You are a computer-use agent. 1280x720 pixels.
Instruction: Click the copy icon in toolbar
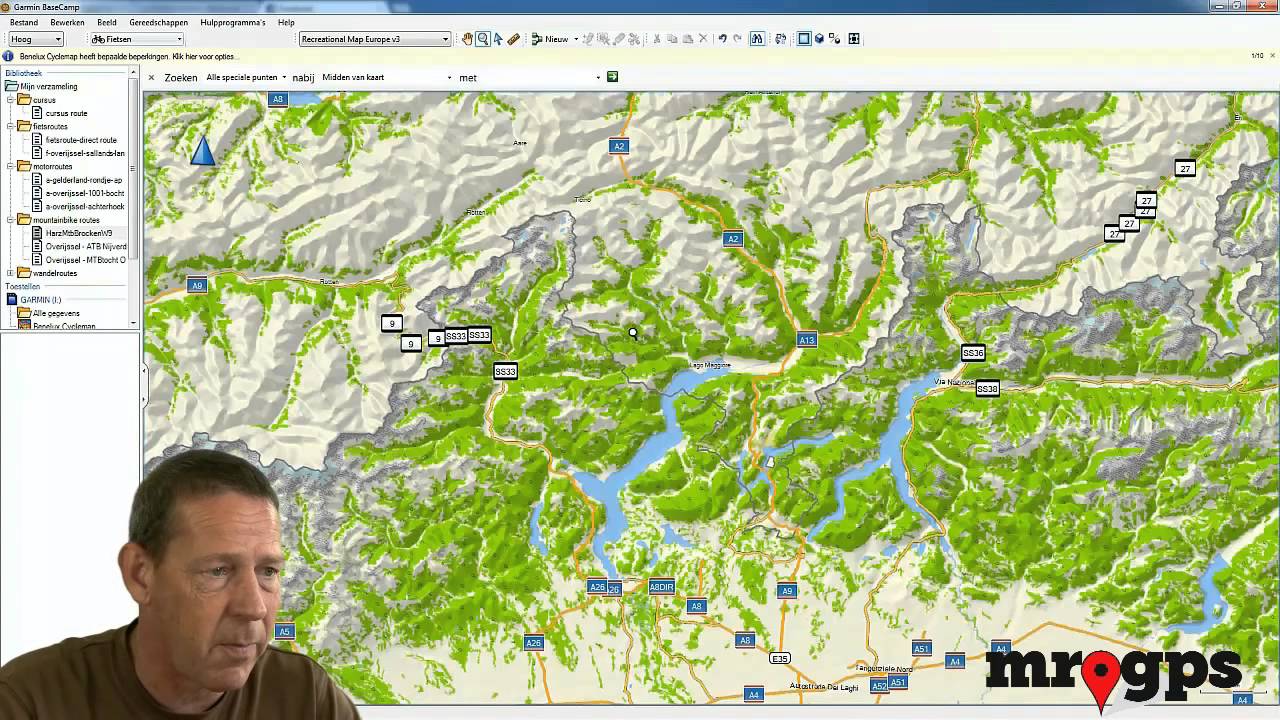pyautogui.click(x=672, y=39)
